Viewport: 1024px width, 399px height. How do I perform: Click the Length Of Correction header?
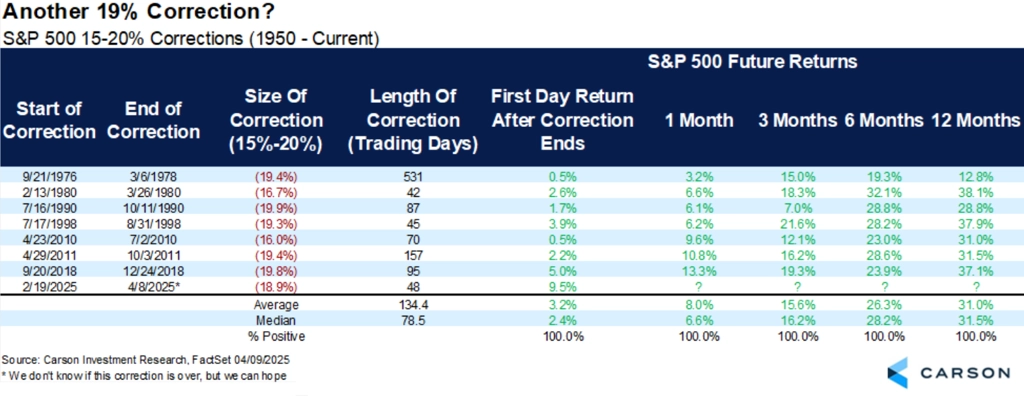click(413, 121)
